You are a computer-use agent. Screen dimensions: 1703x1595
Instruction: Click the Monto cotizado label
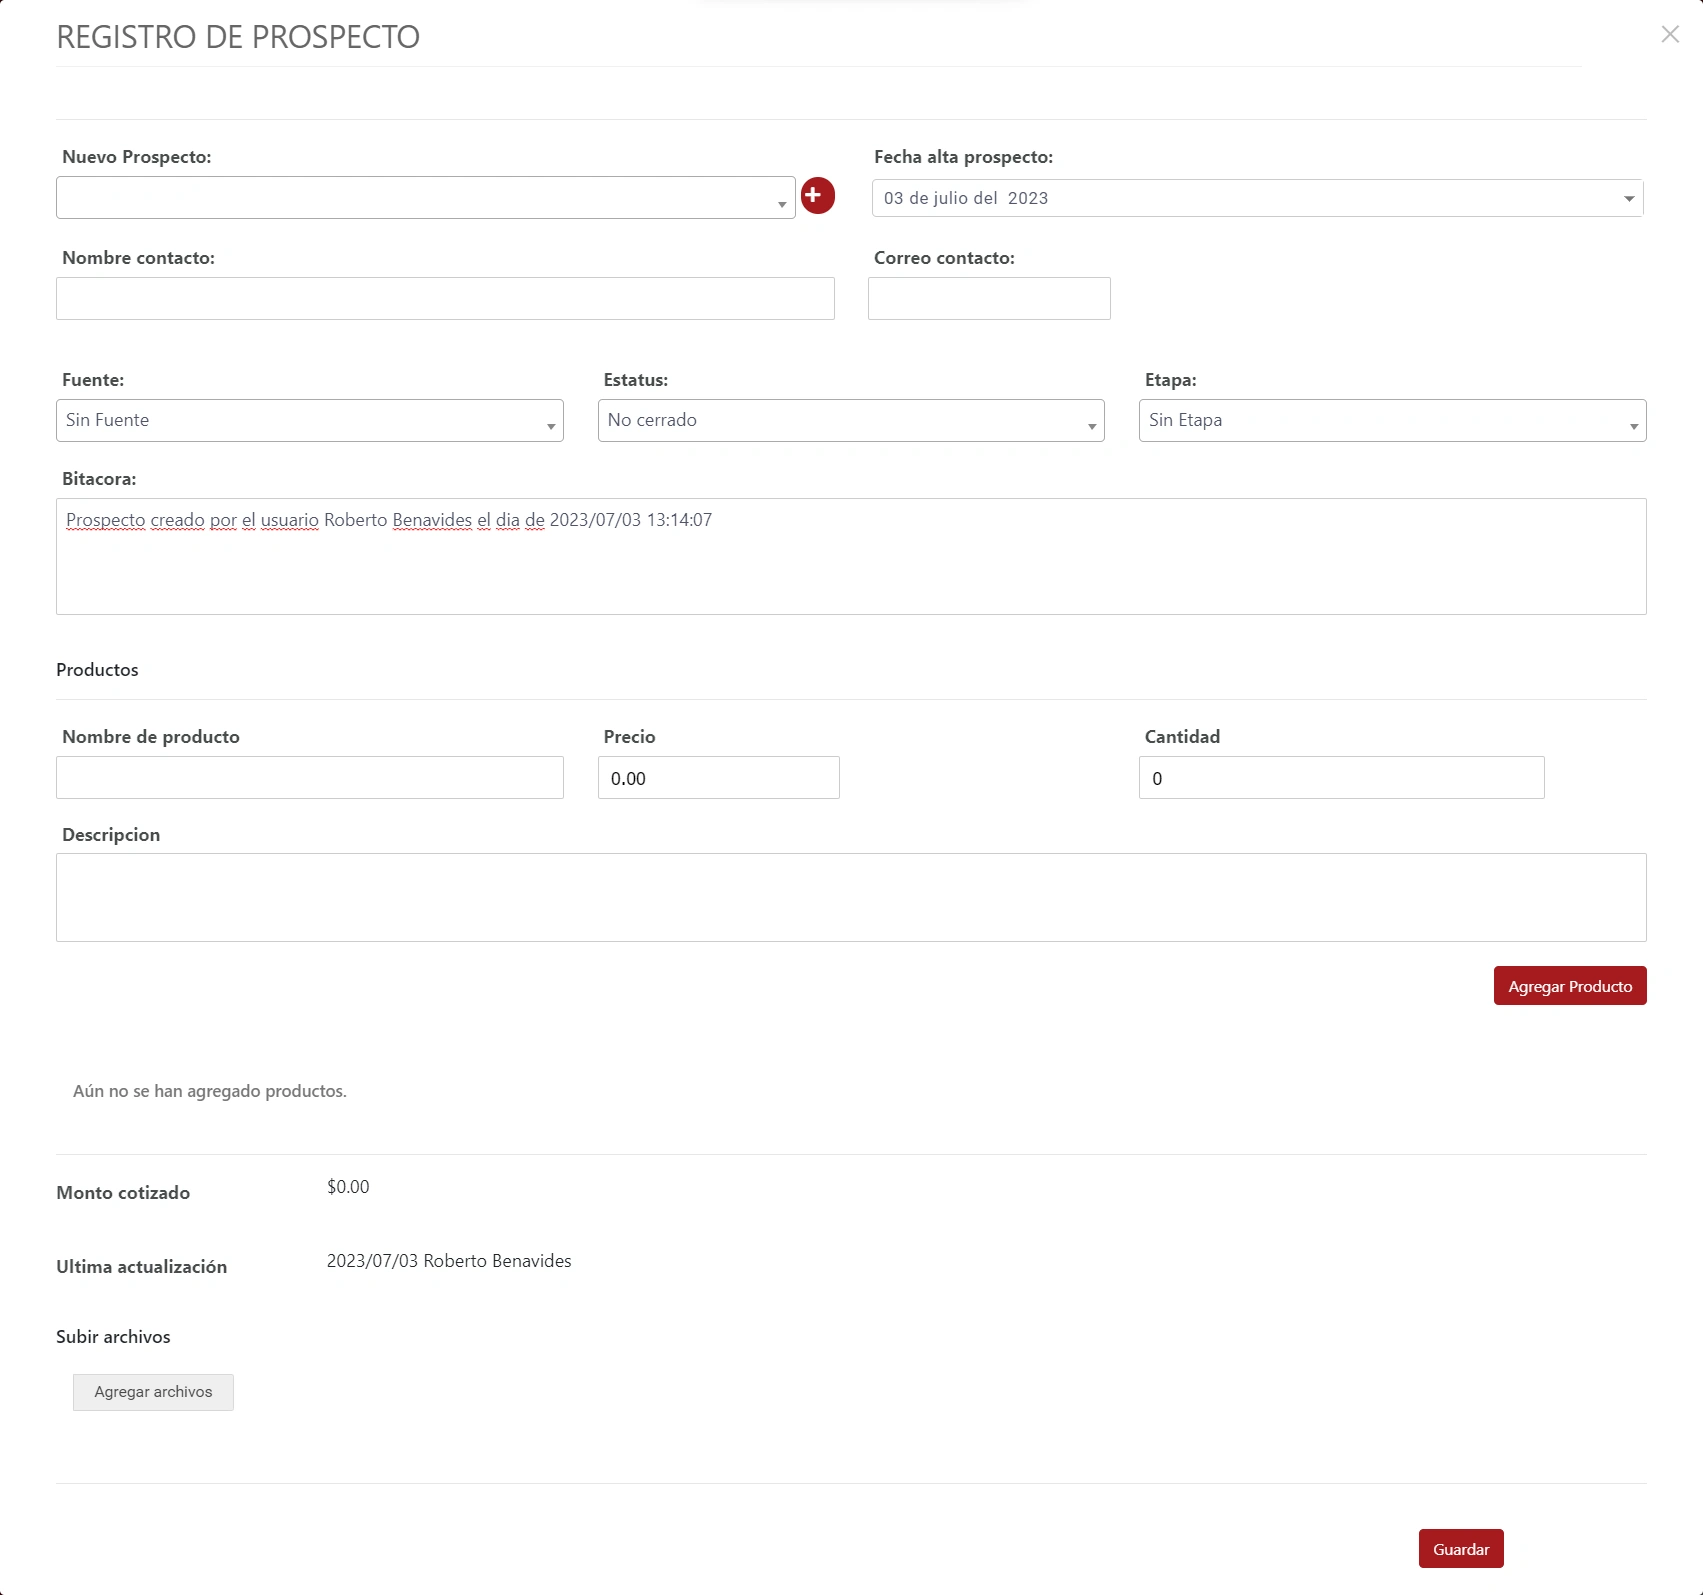click(123, 1193)
